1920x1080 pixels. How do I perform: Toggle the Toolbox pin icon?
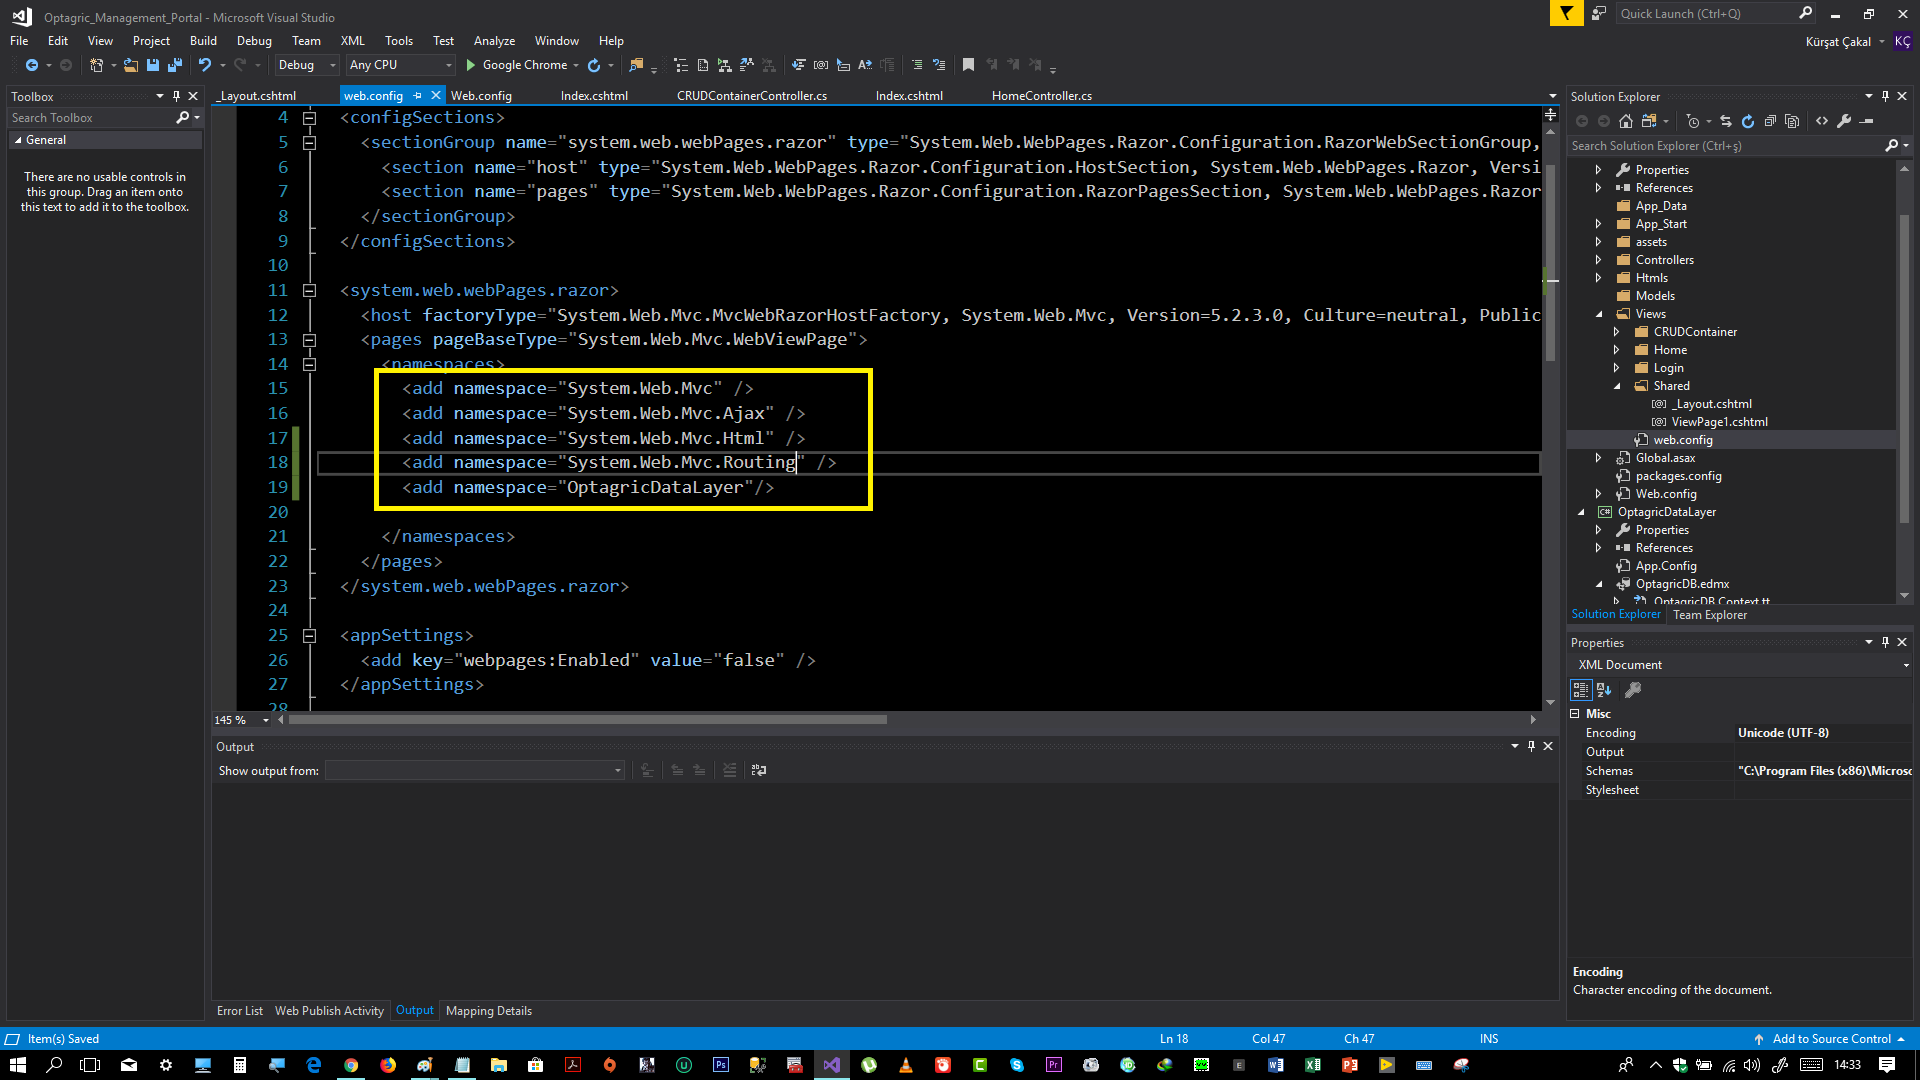175,95
